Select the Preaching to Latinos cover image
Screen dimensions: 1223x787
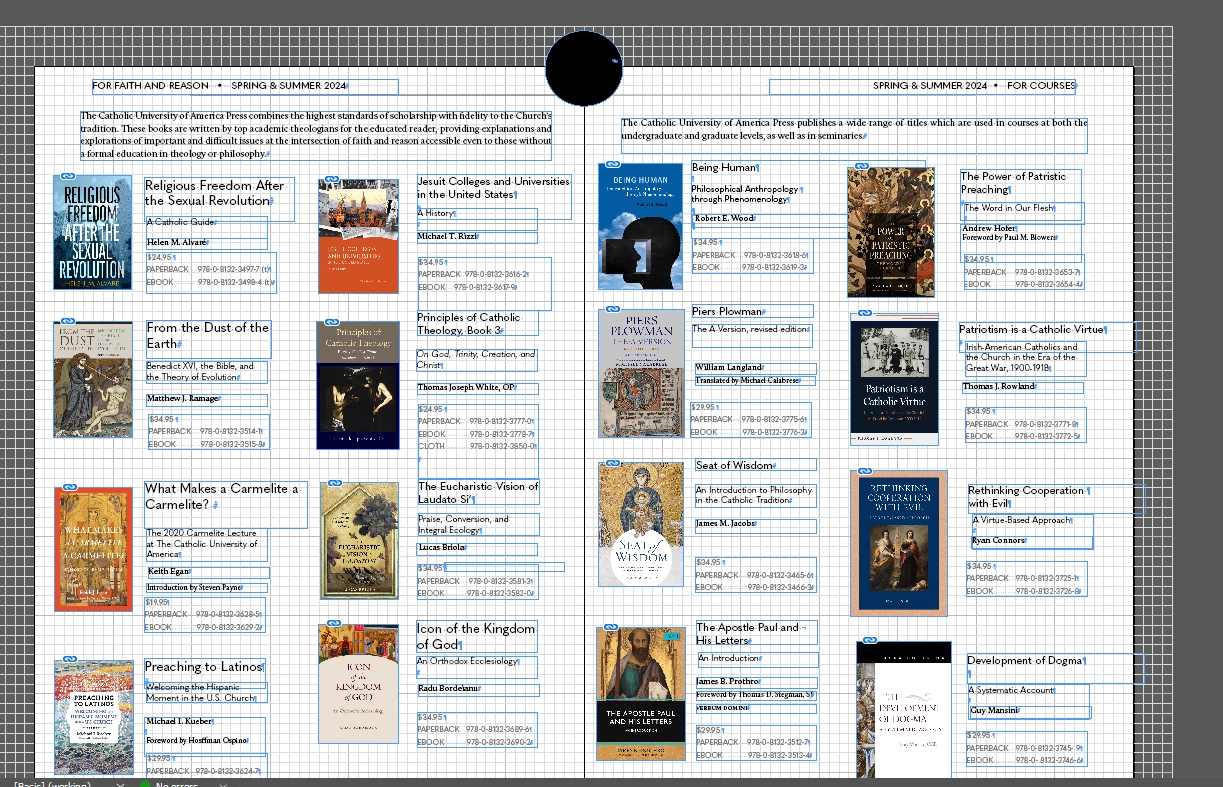click(94, 717)
